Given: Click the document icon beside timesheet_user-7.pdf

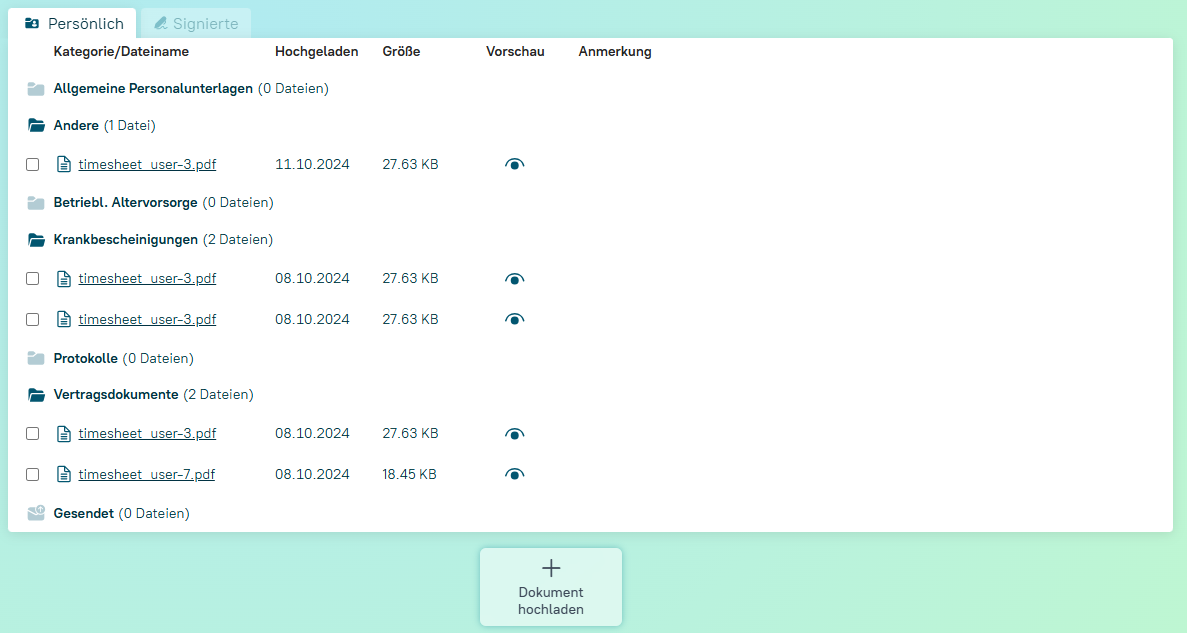Looking at the screenshot, I should pyautogui.click(x=64, y=475).
